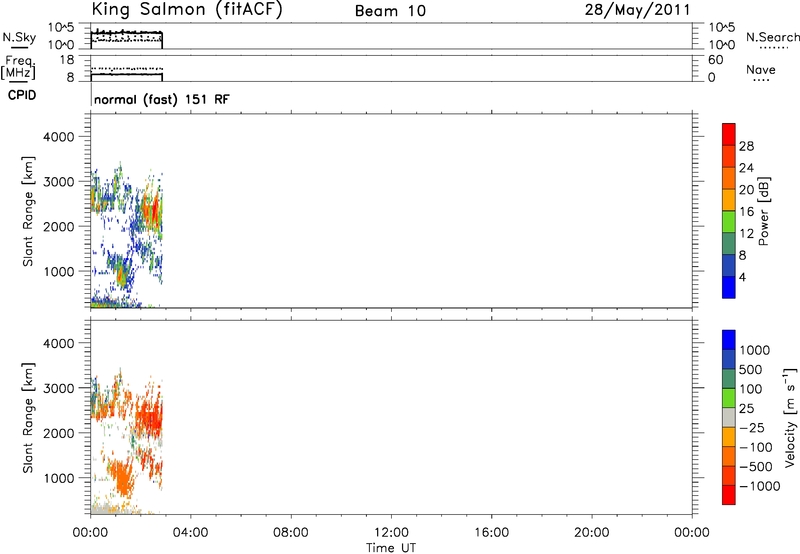Click the dotted frequency trace in Freq panel
The height and width of the screenshot is (554, 800).
click(x=127, y=68)
